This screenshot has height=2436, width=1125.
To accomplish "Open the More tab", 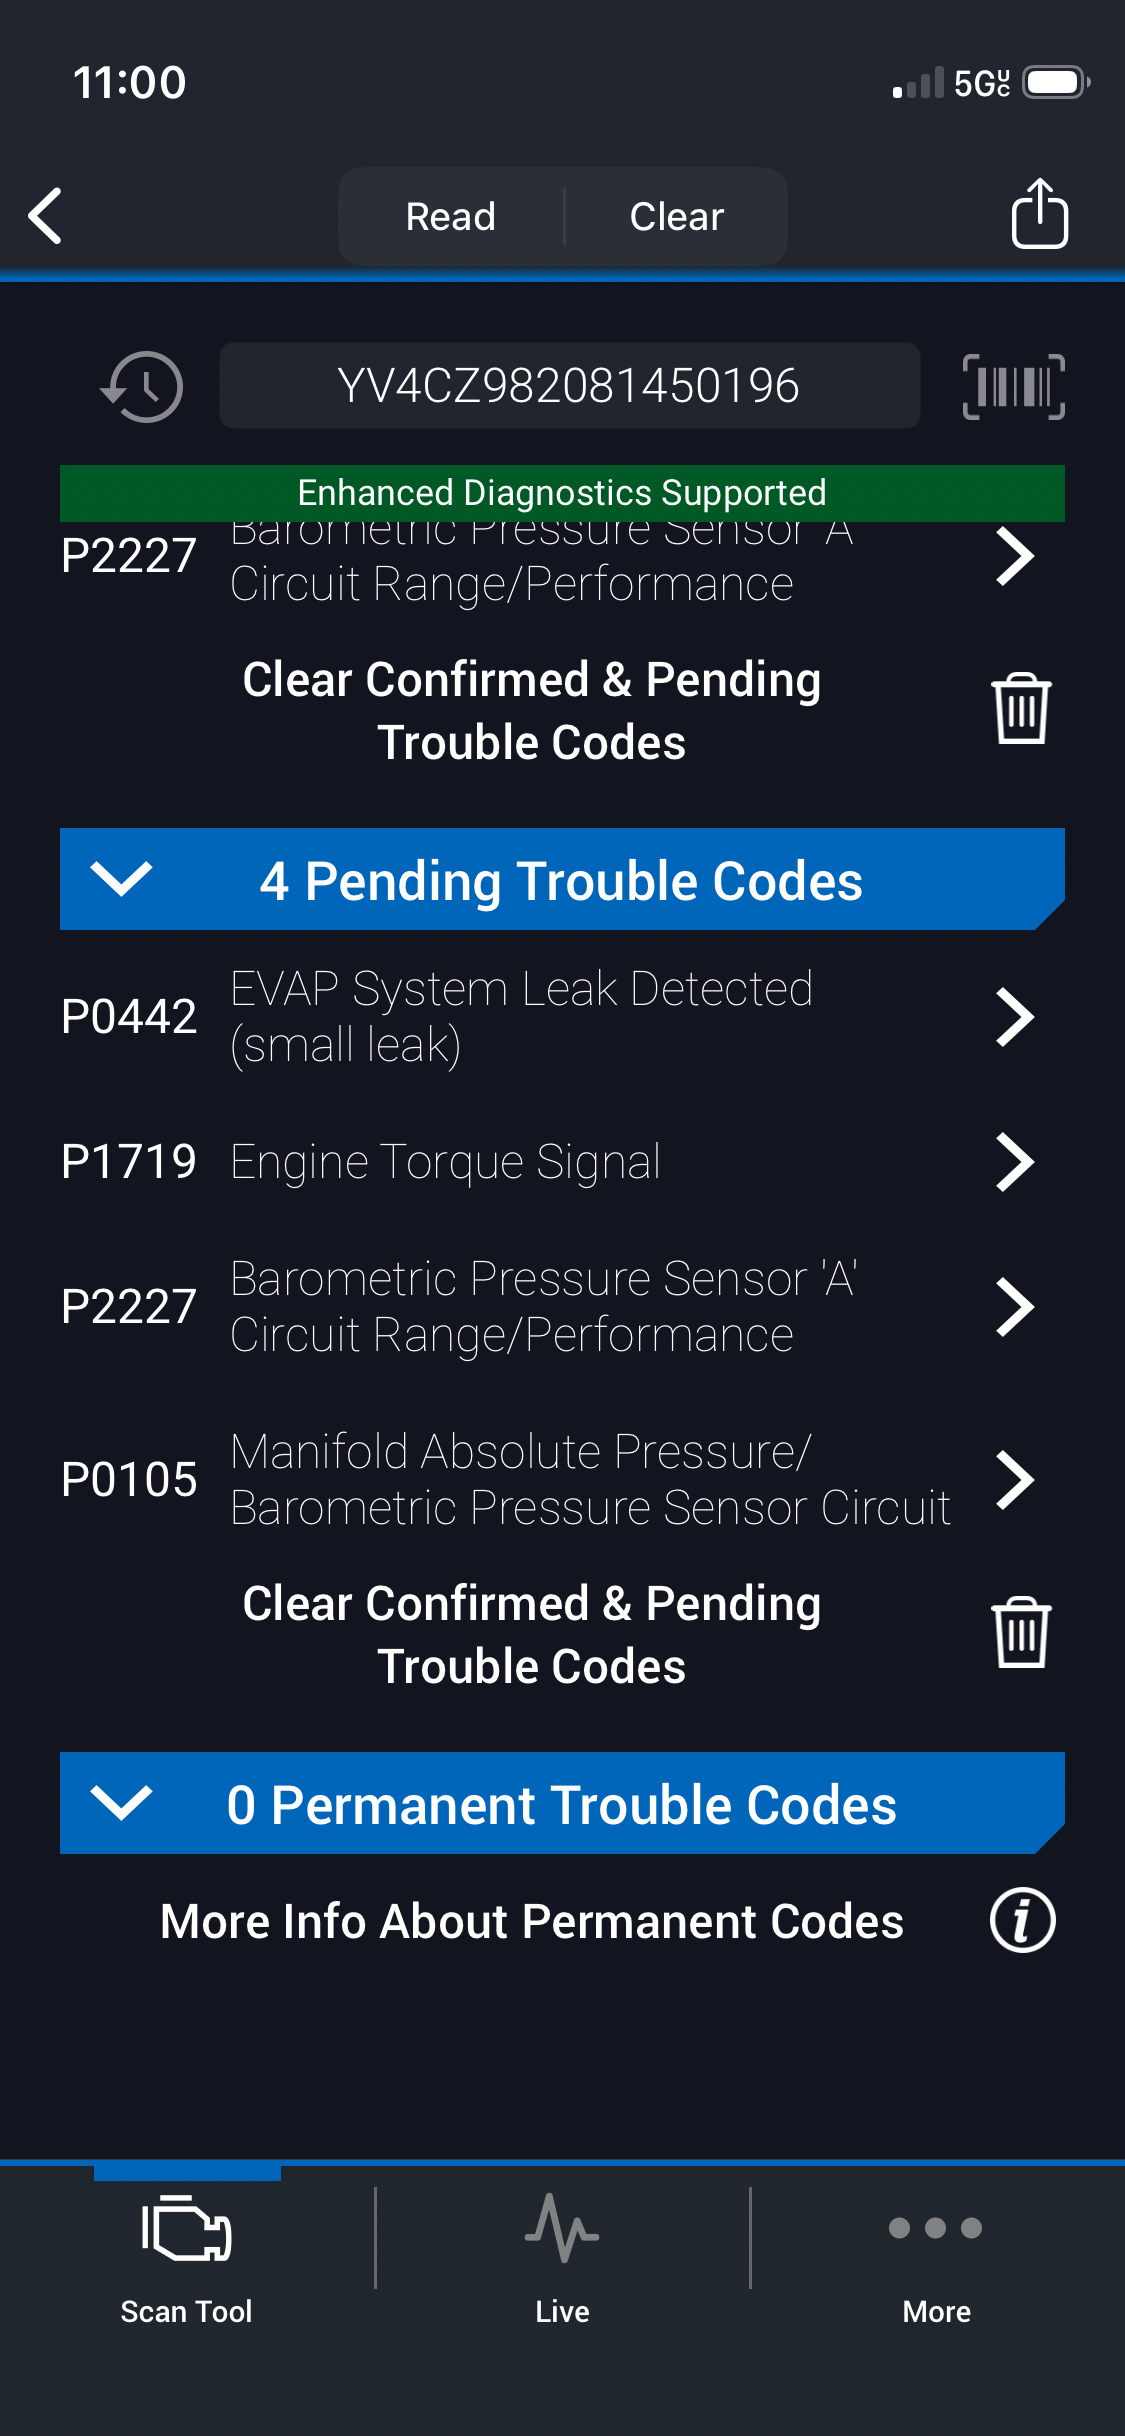I will (936, 2250).
